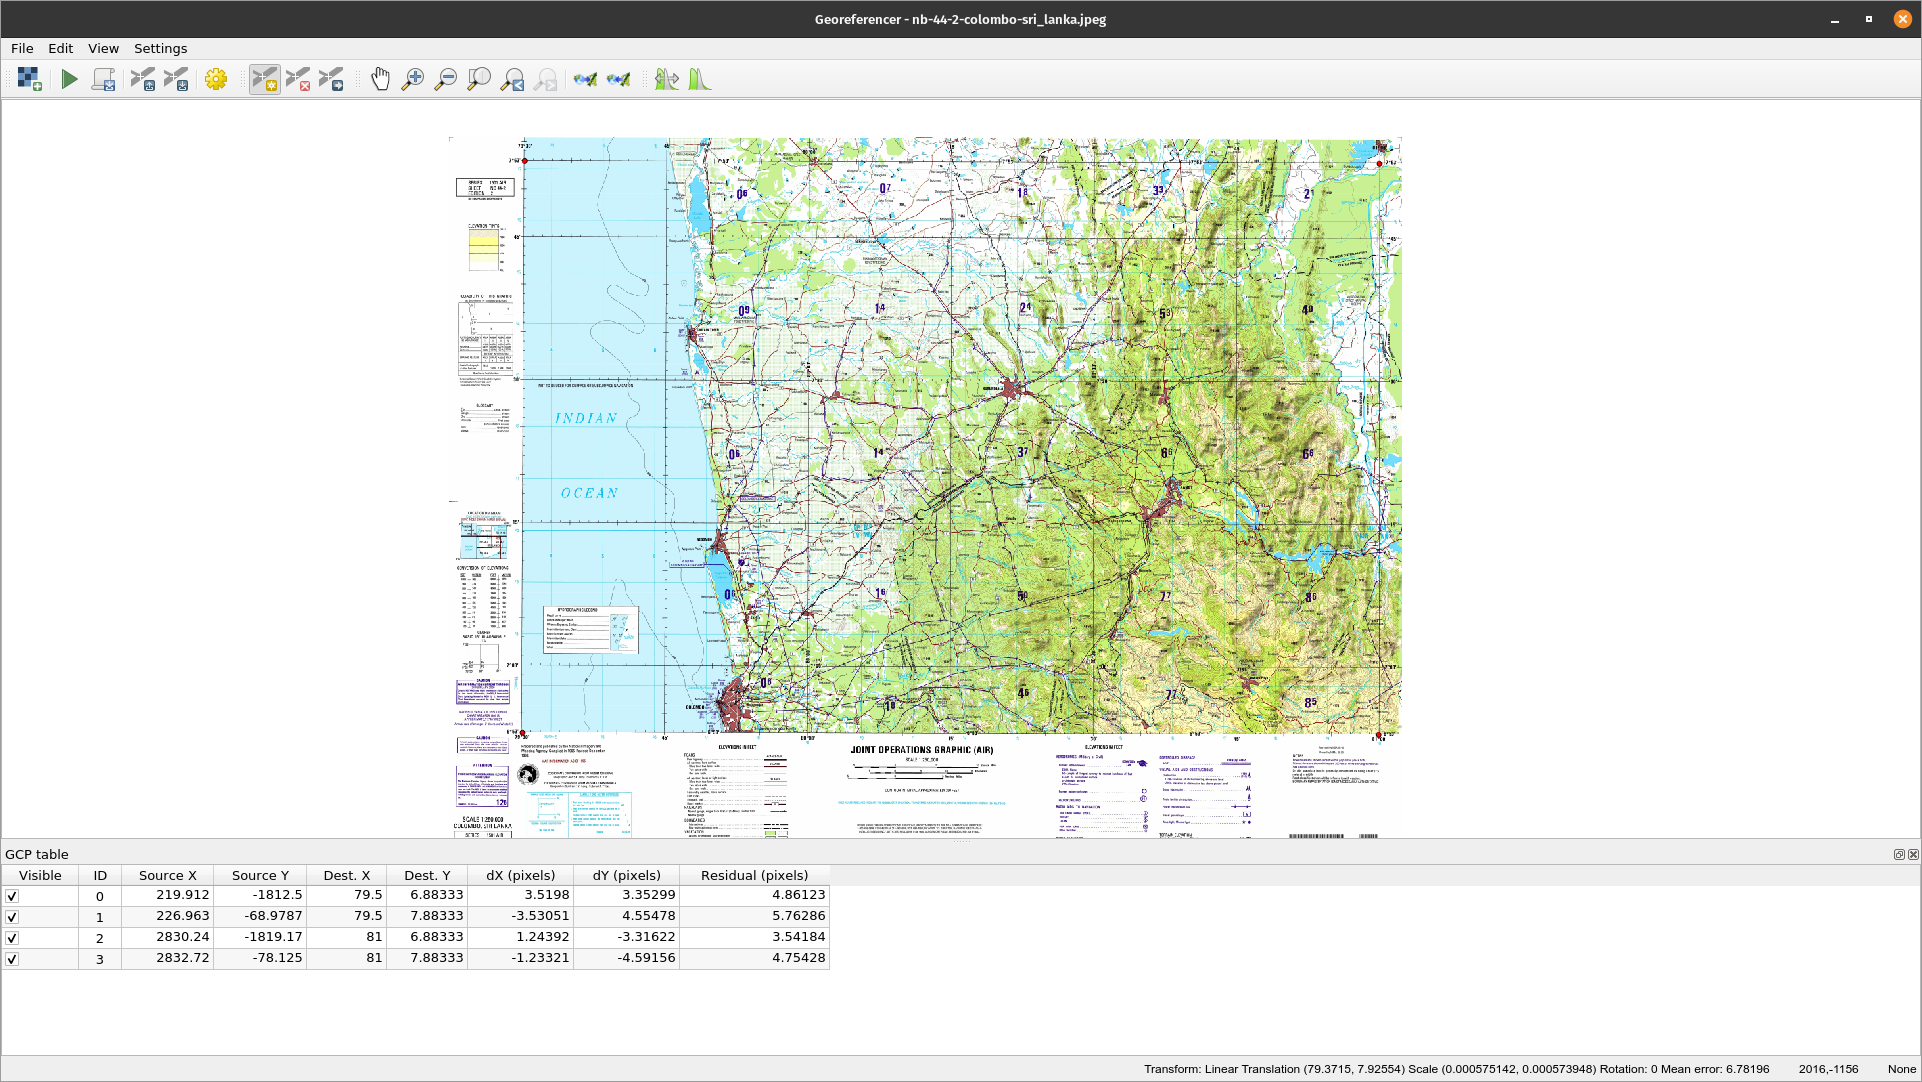Select Source X cell 2830.24
The height and width of the screenshot is (1082, 1922).
point(167,938)
